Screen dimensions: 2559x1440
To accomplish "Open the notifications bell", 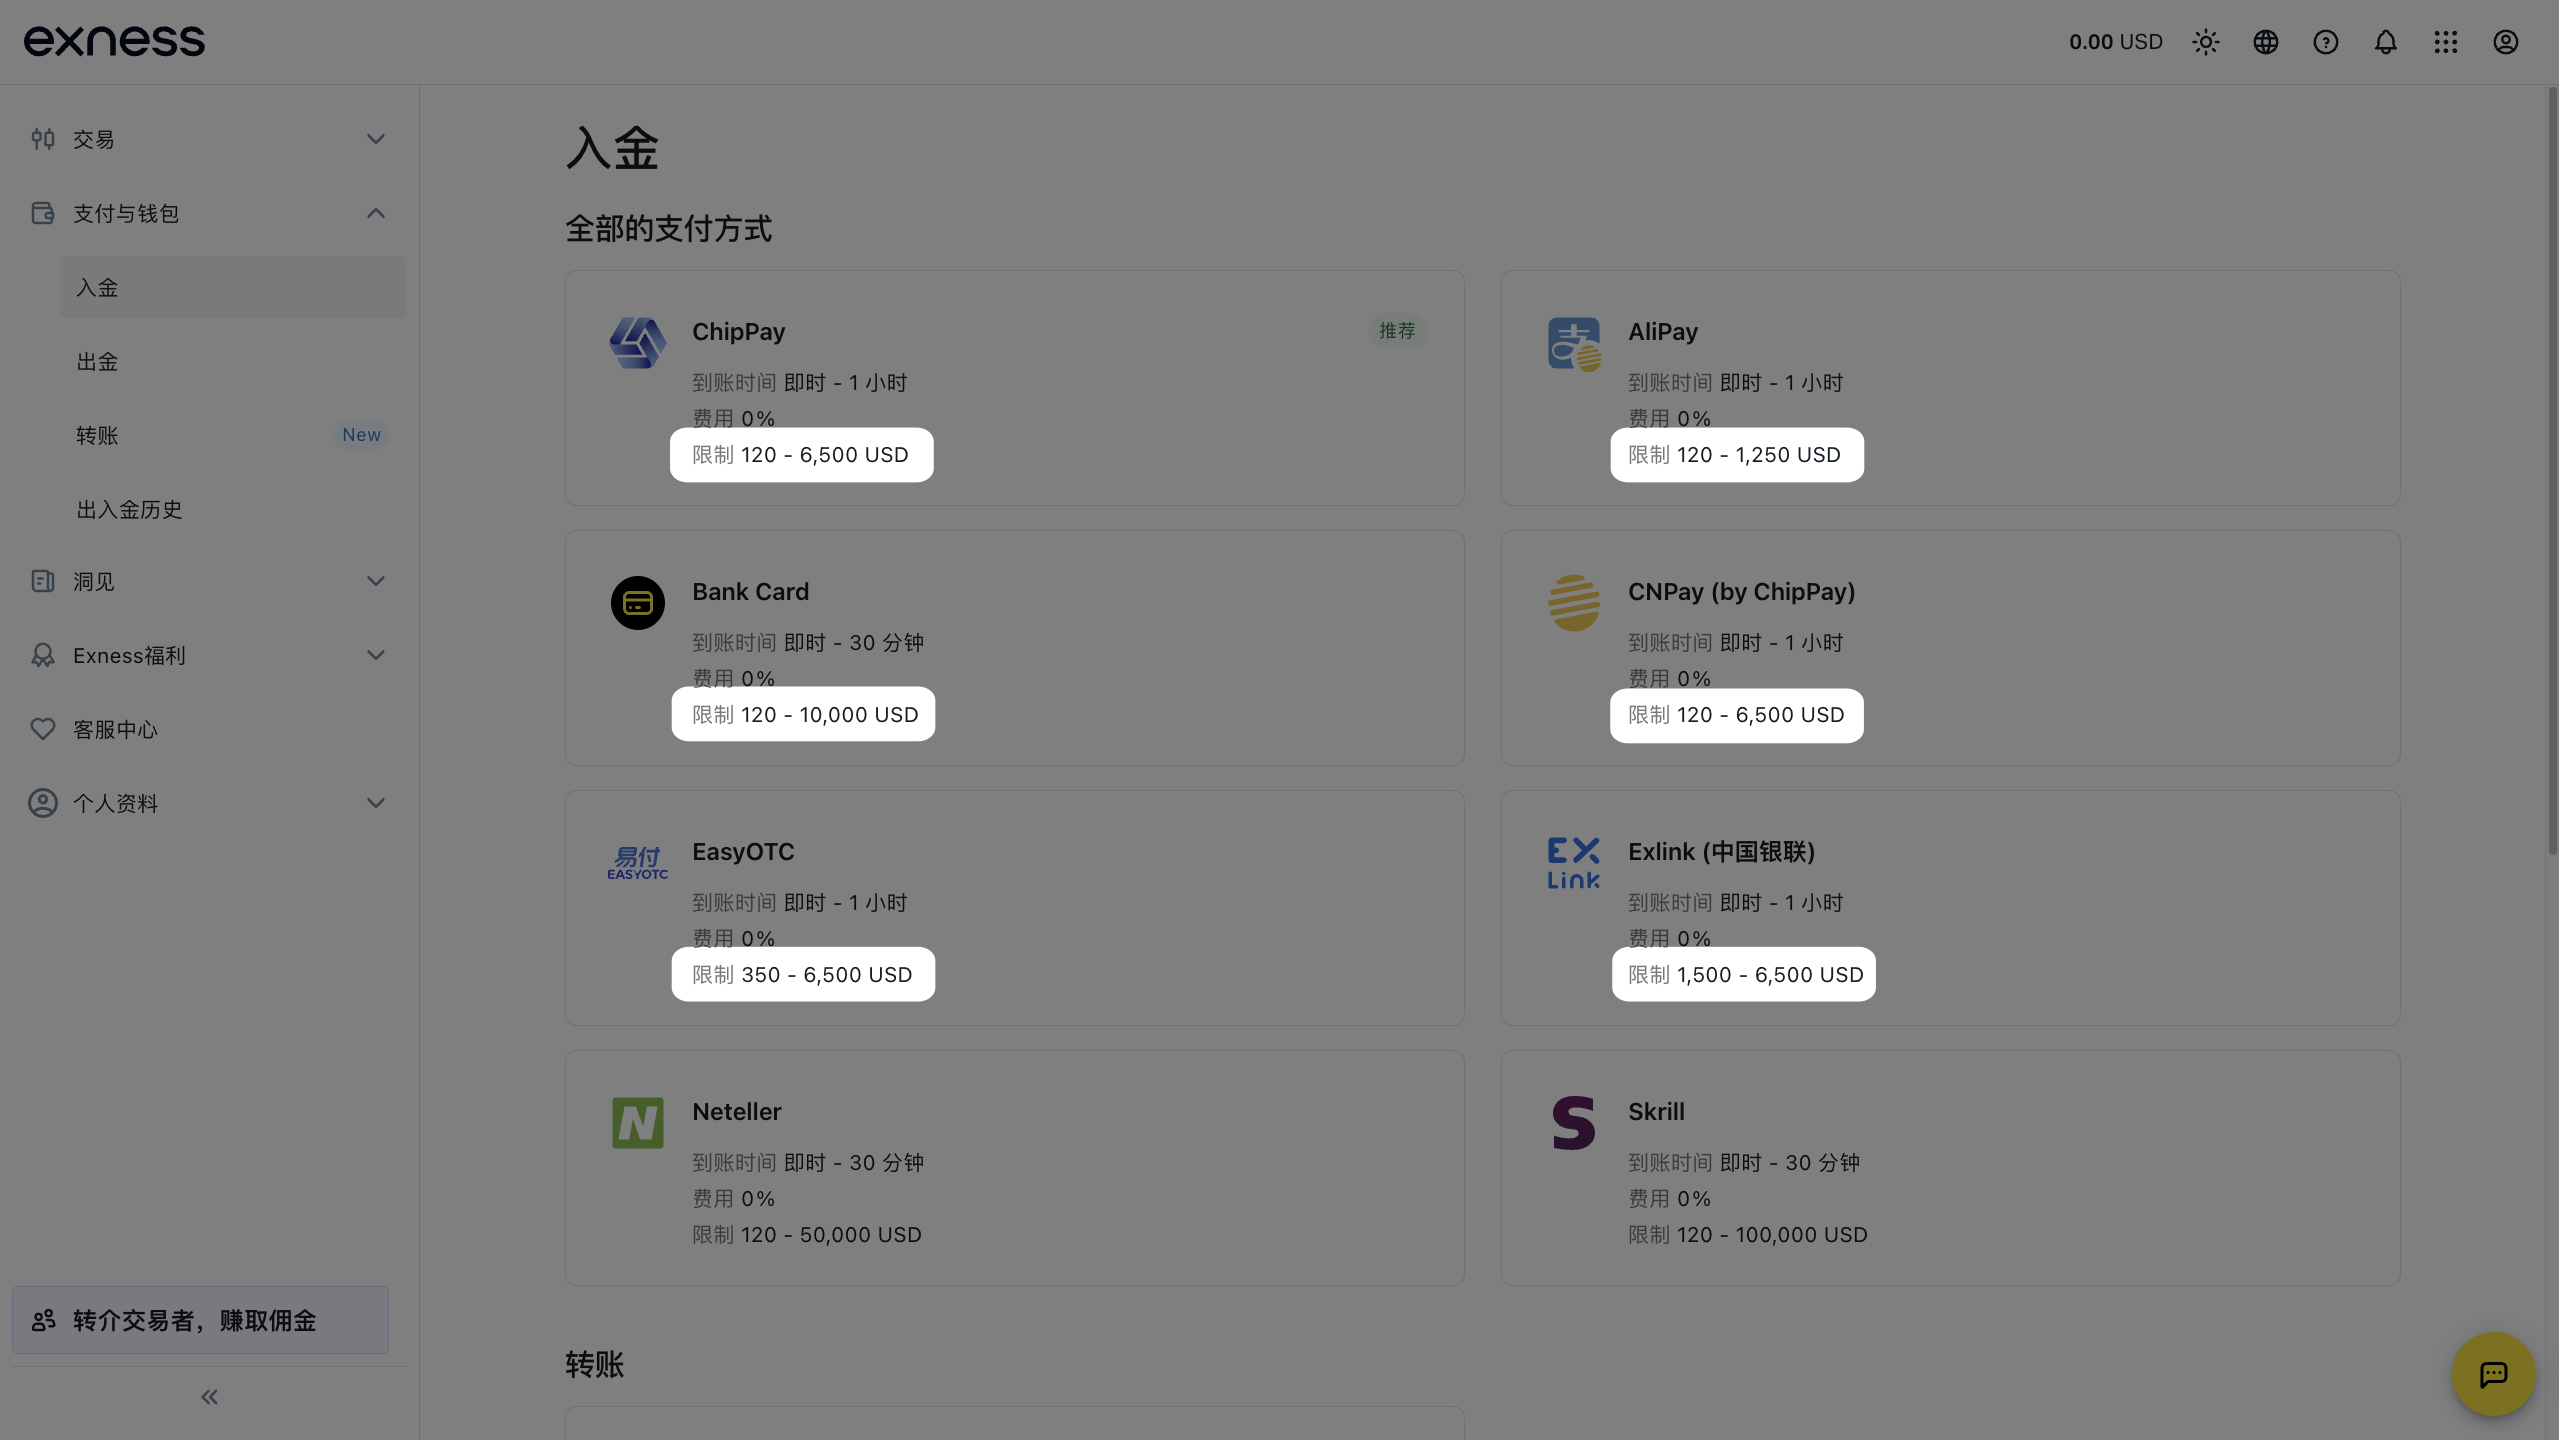I will pyautogui.click(x=2386, y=42).
